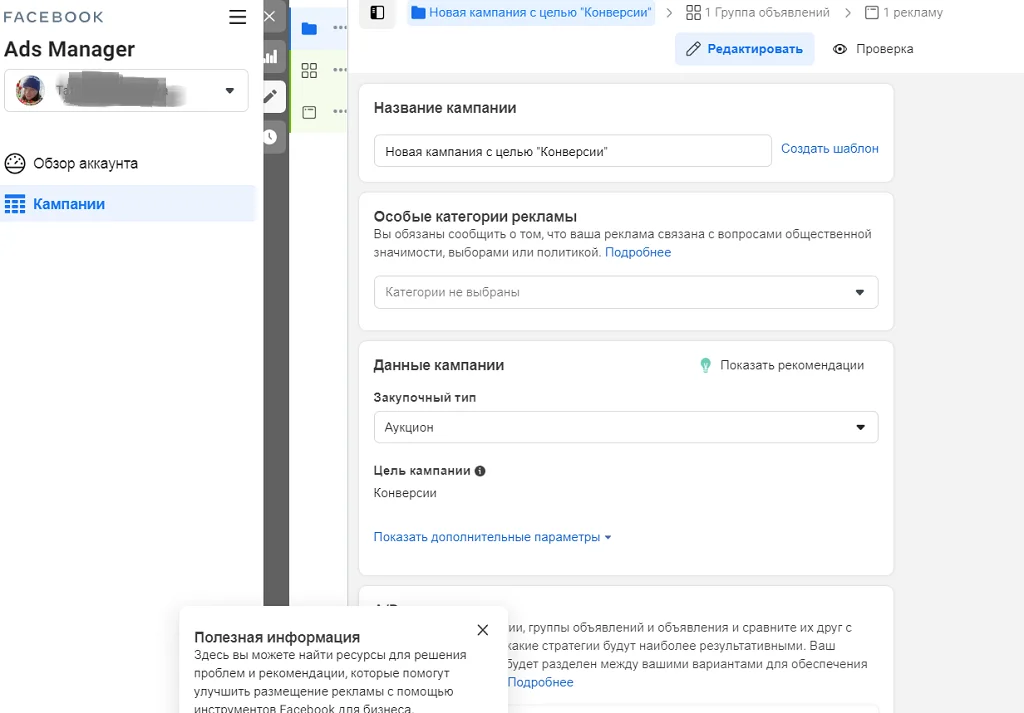
Task: Open the Категории не выбраны dropdown
Action: (x=625, y=293)
